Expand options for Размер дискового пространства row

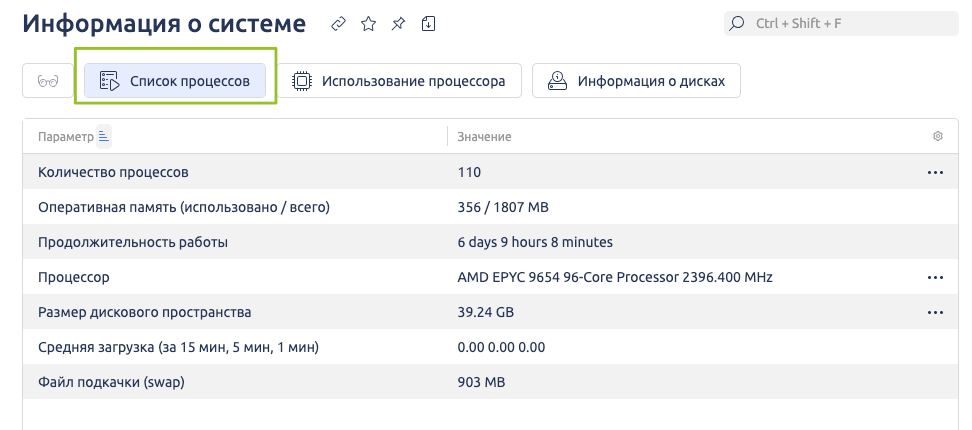(x=935, y=312)
